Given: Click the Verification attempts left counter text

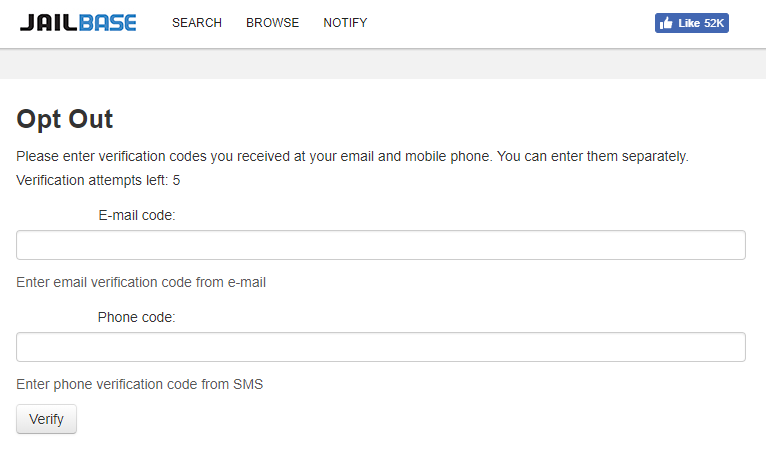Looking at the screenshot, I should [98, 180].
